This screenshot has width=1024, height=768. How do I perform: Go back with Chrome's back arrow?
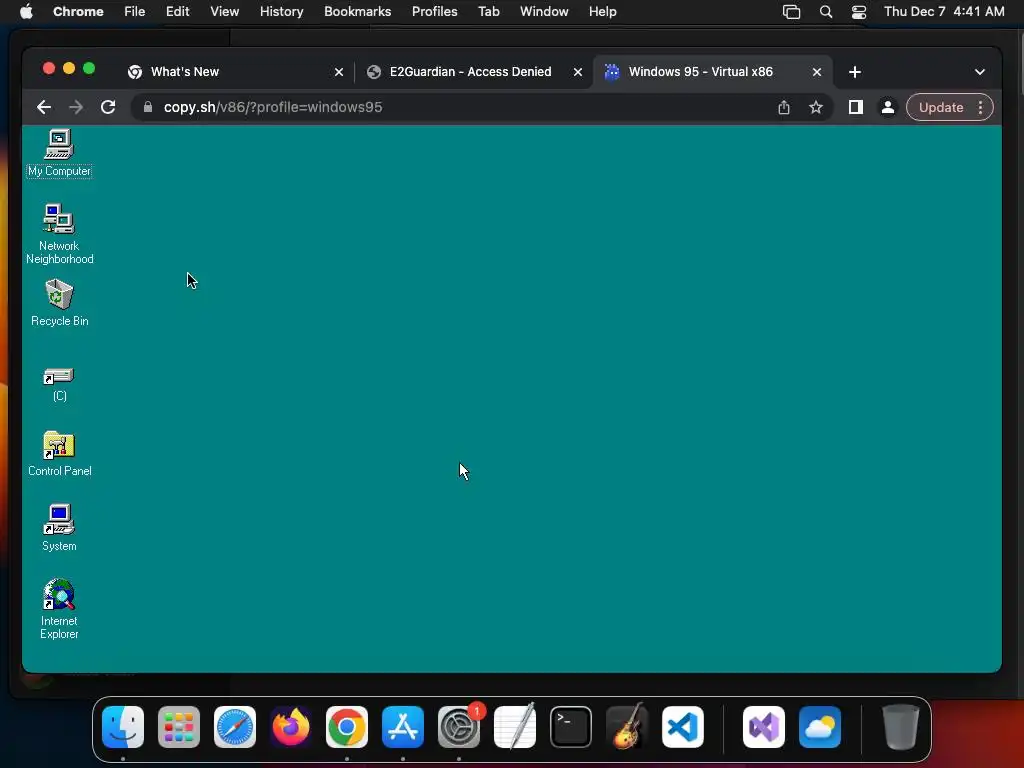click(44, 107)
